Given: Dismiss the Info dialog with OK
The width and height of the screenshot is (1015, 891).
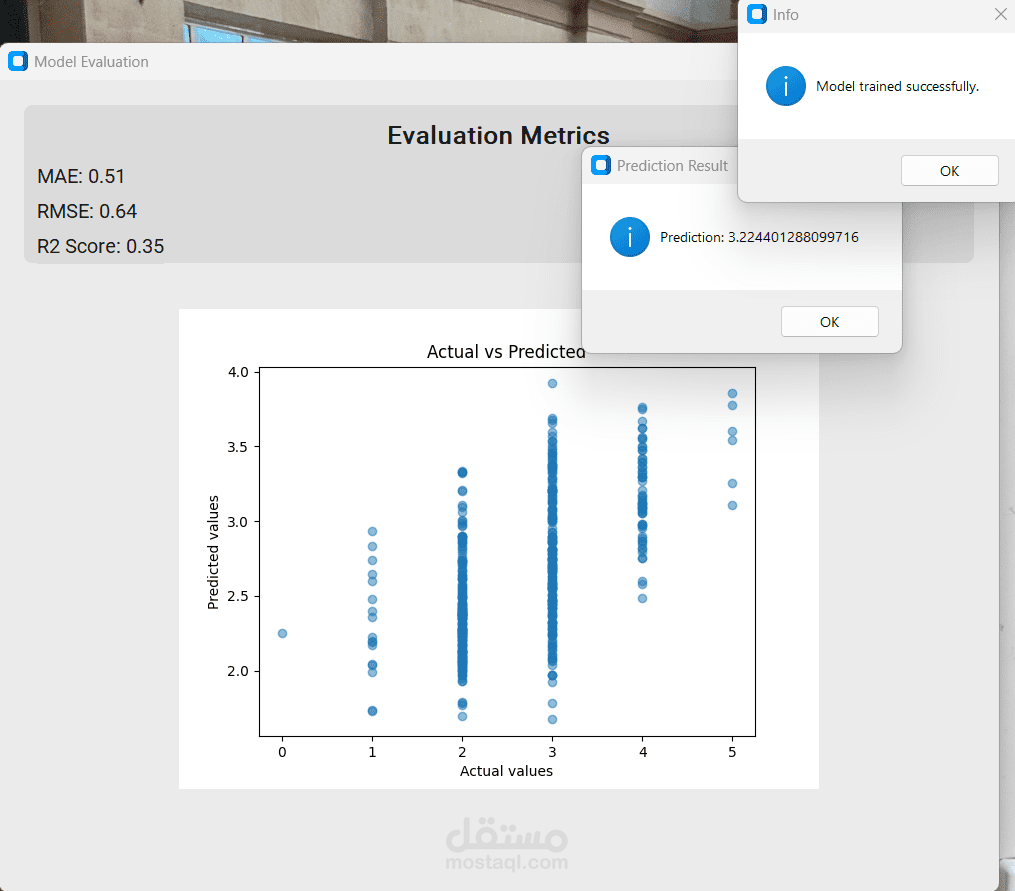Looking at the screenshot, I should (949, 170).
